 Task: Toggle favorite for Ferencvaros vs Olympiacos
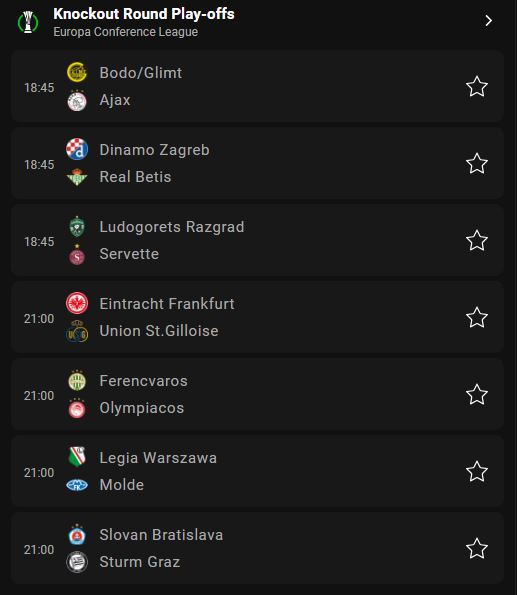click(x=476, y=395)
